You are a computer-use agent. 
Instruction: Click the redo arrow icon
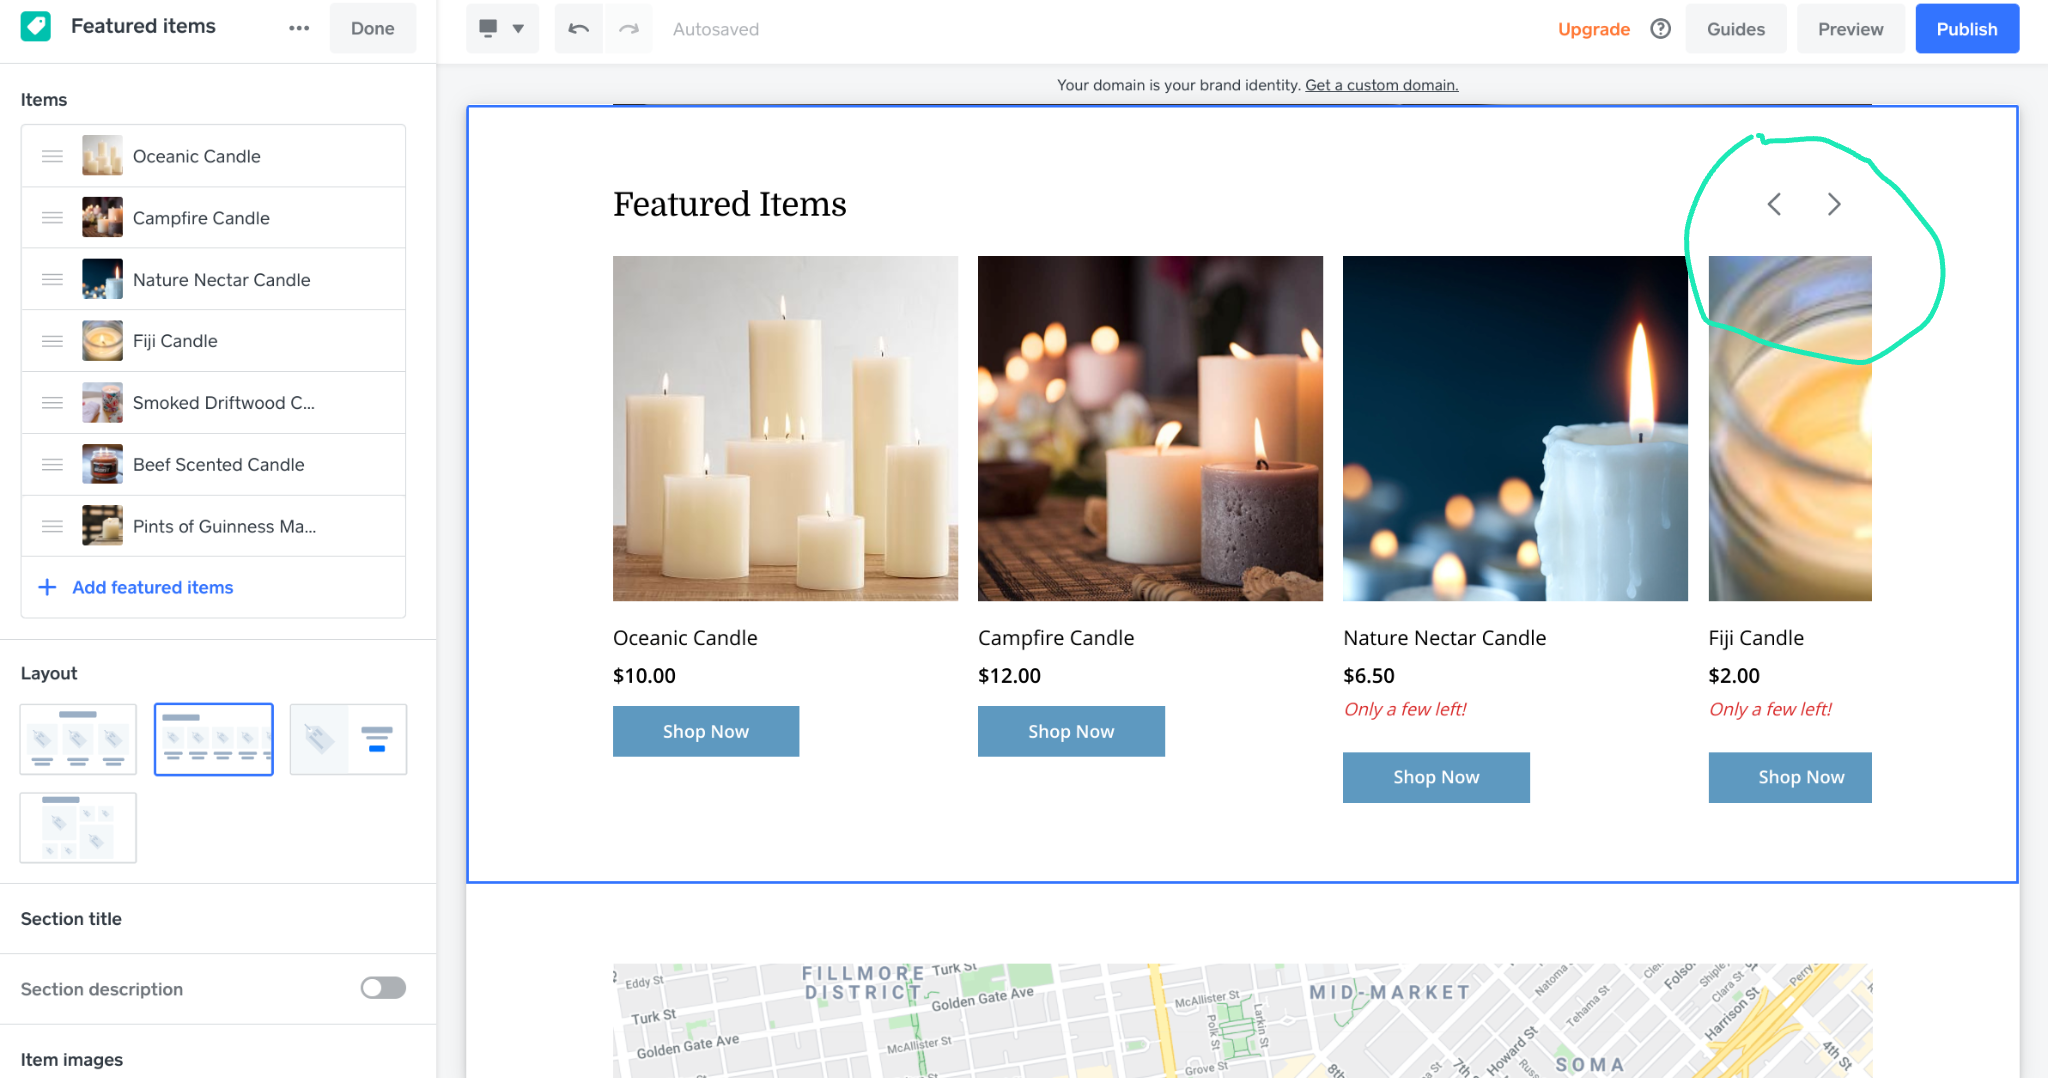[x=629, y=29]
